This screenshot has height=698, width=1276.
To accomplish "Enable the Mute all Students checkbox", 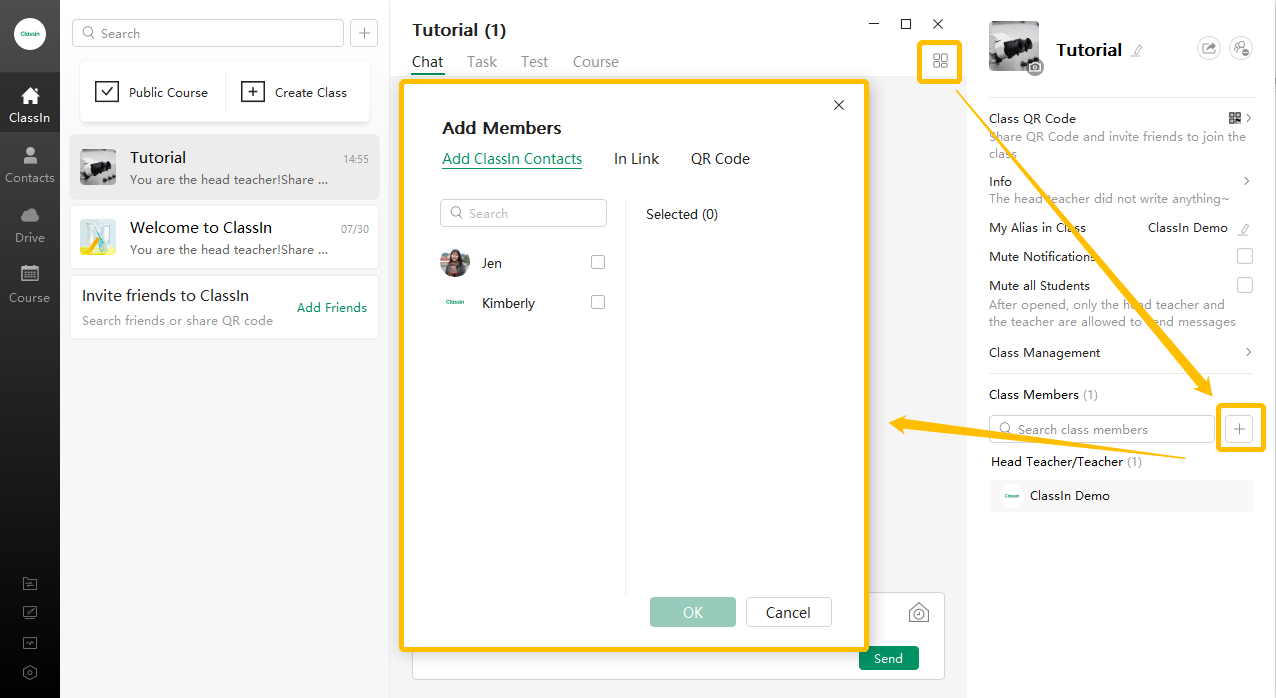I will 1245,285.
